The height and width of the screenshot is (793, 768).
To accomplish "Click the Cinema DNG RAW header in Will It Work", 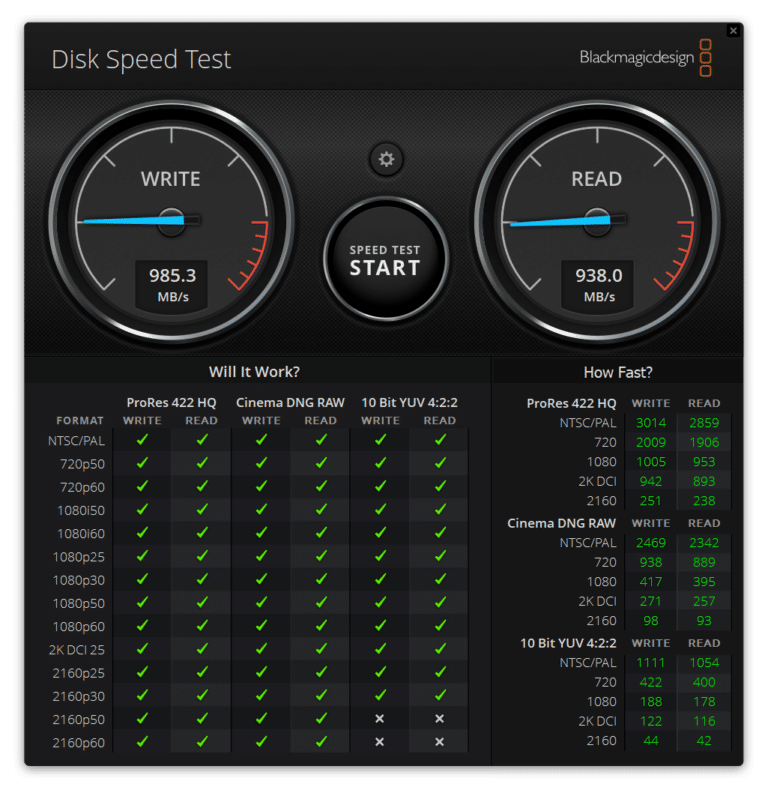I will pos(290,403).
